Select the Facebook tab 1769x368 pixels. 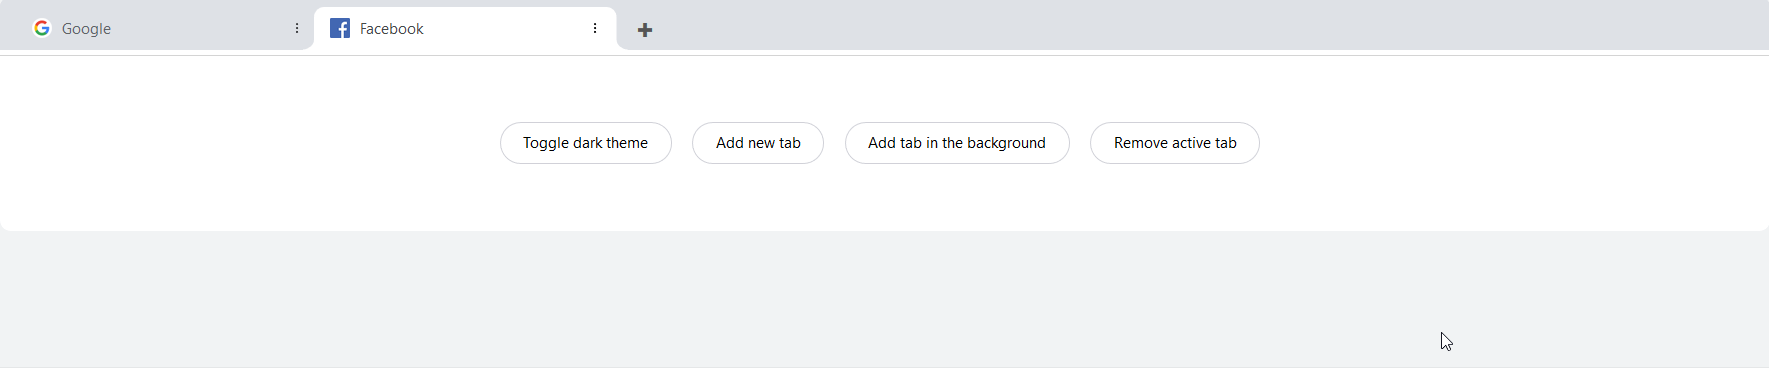click(465, 28)
